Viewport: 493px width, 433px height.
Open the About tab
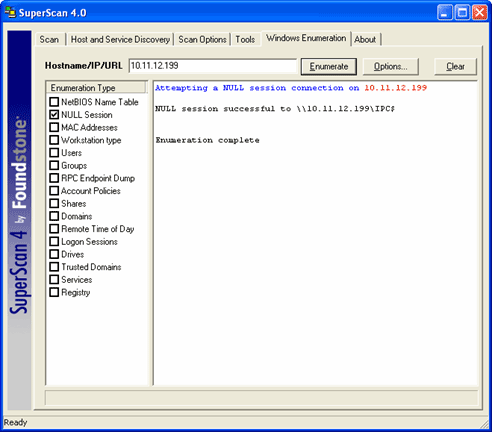pos(365,39)
